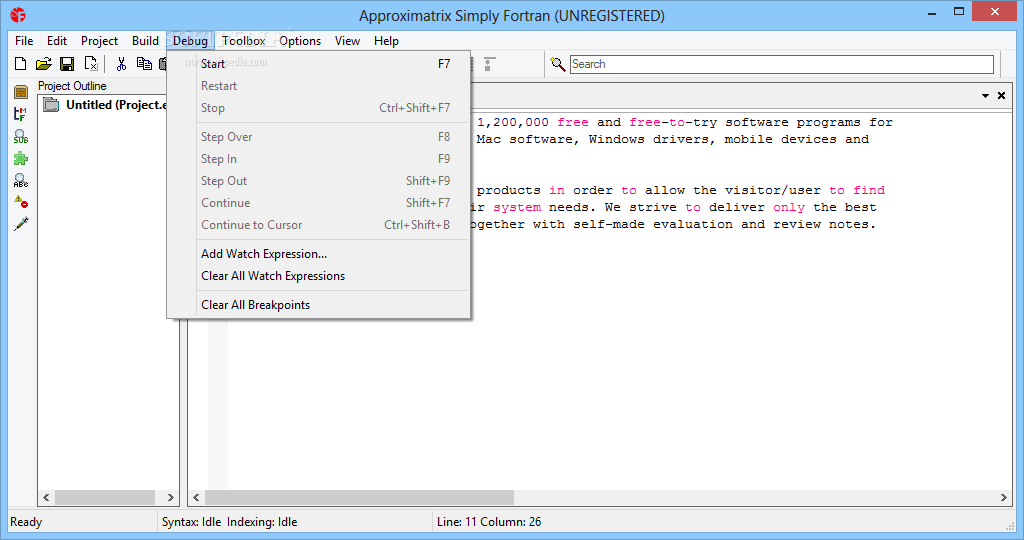
Task: Cut selection with the scissors icon
Action: pyautogui.click(x=121, y=64)
